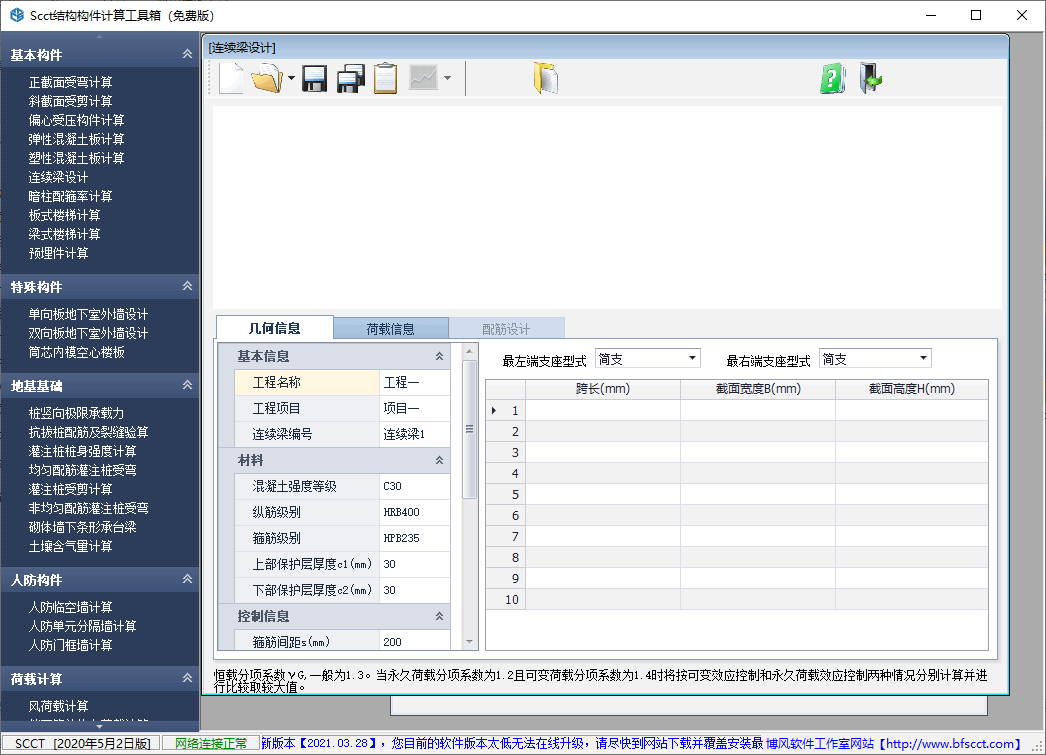This screenshot has height=755, width=1046.
Task: Collapse the 控制信息 property section
Action: pos(440,616)
